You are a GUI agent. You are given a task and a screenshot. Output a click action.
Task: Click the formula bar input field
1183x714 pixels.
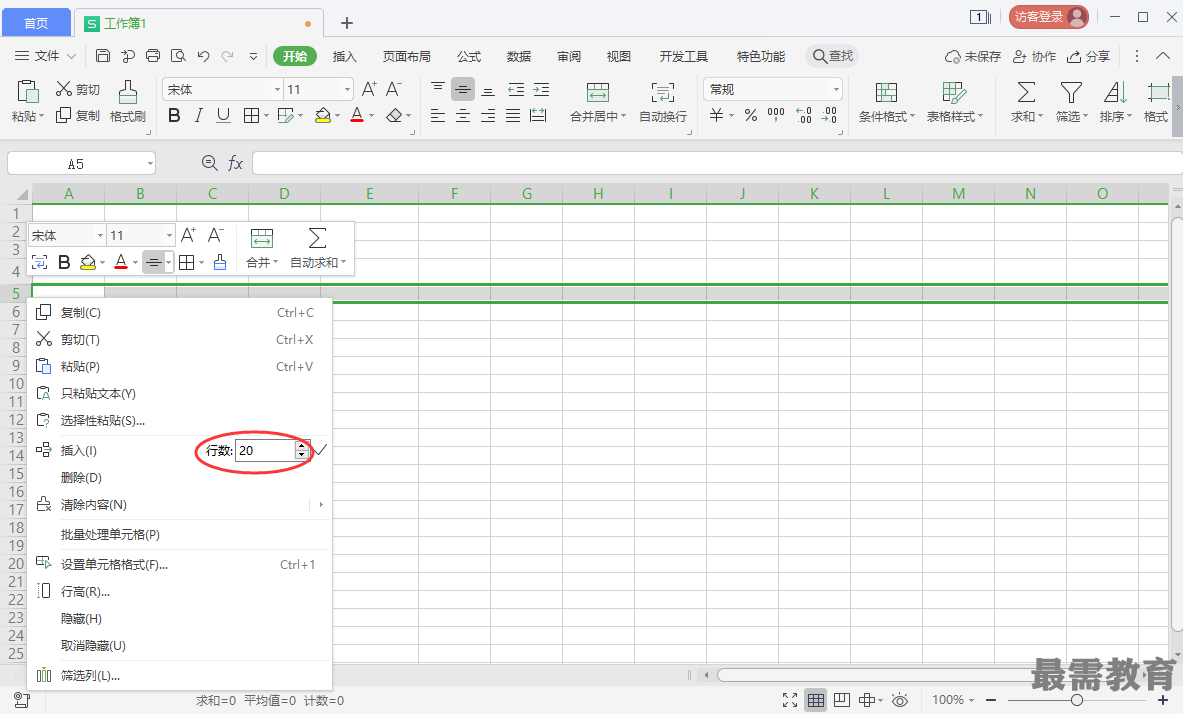716,163
